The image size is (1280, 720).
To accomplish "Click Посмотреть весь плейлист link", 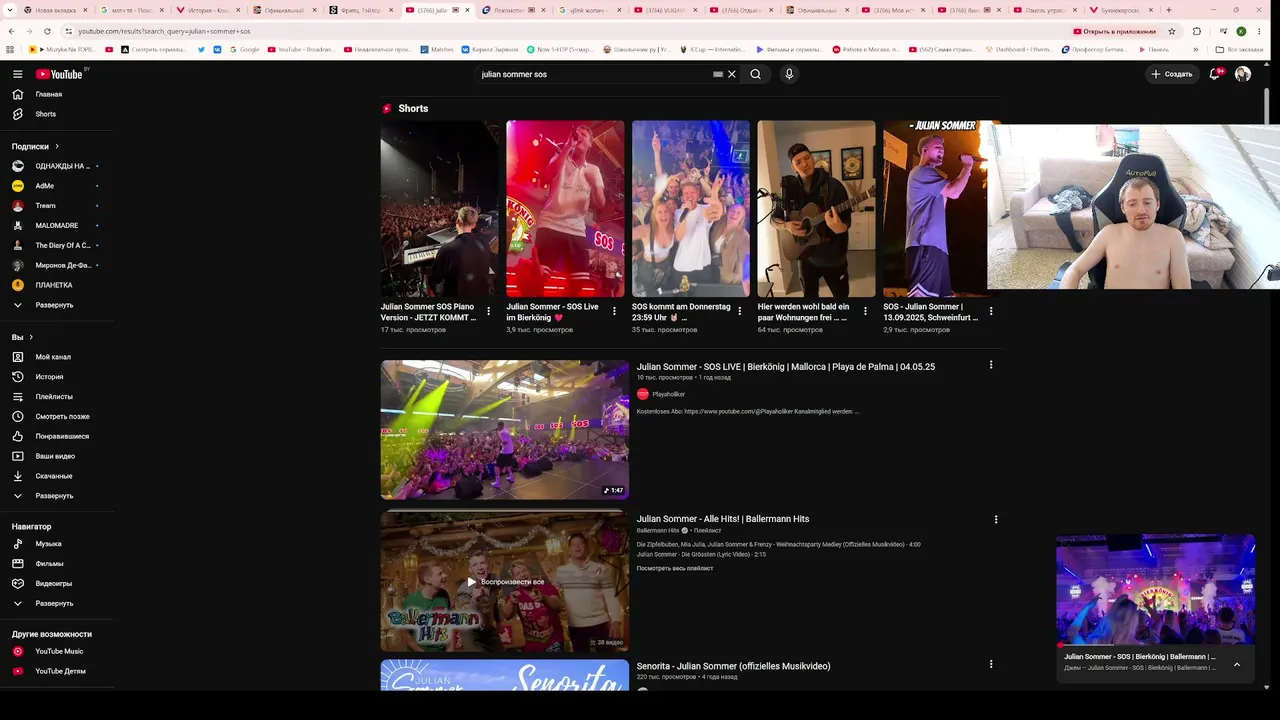I will click(x=675, y=568).
